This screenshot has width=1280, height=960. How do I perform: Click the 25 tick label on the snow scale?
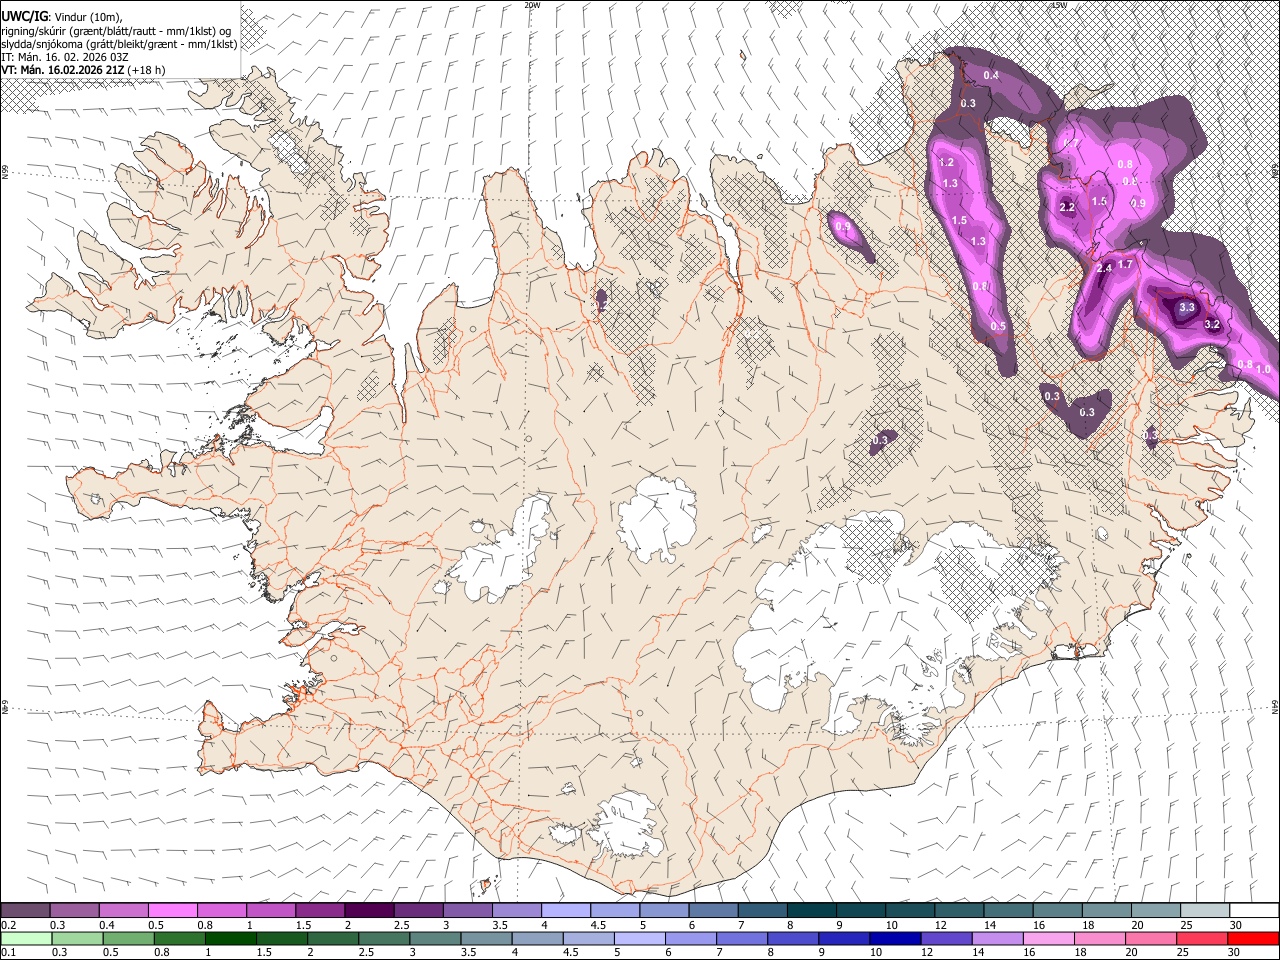click(x=1185, y=925)
